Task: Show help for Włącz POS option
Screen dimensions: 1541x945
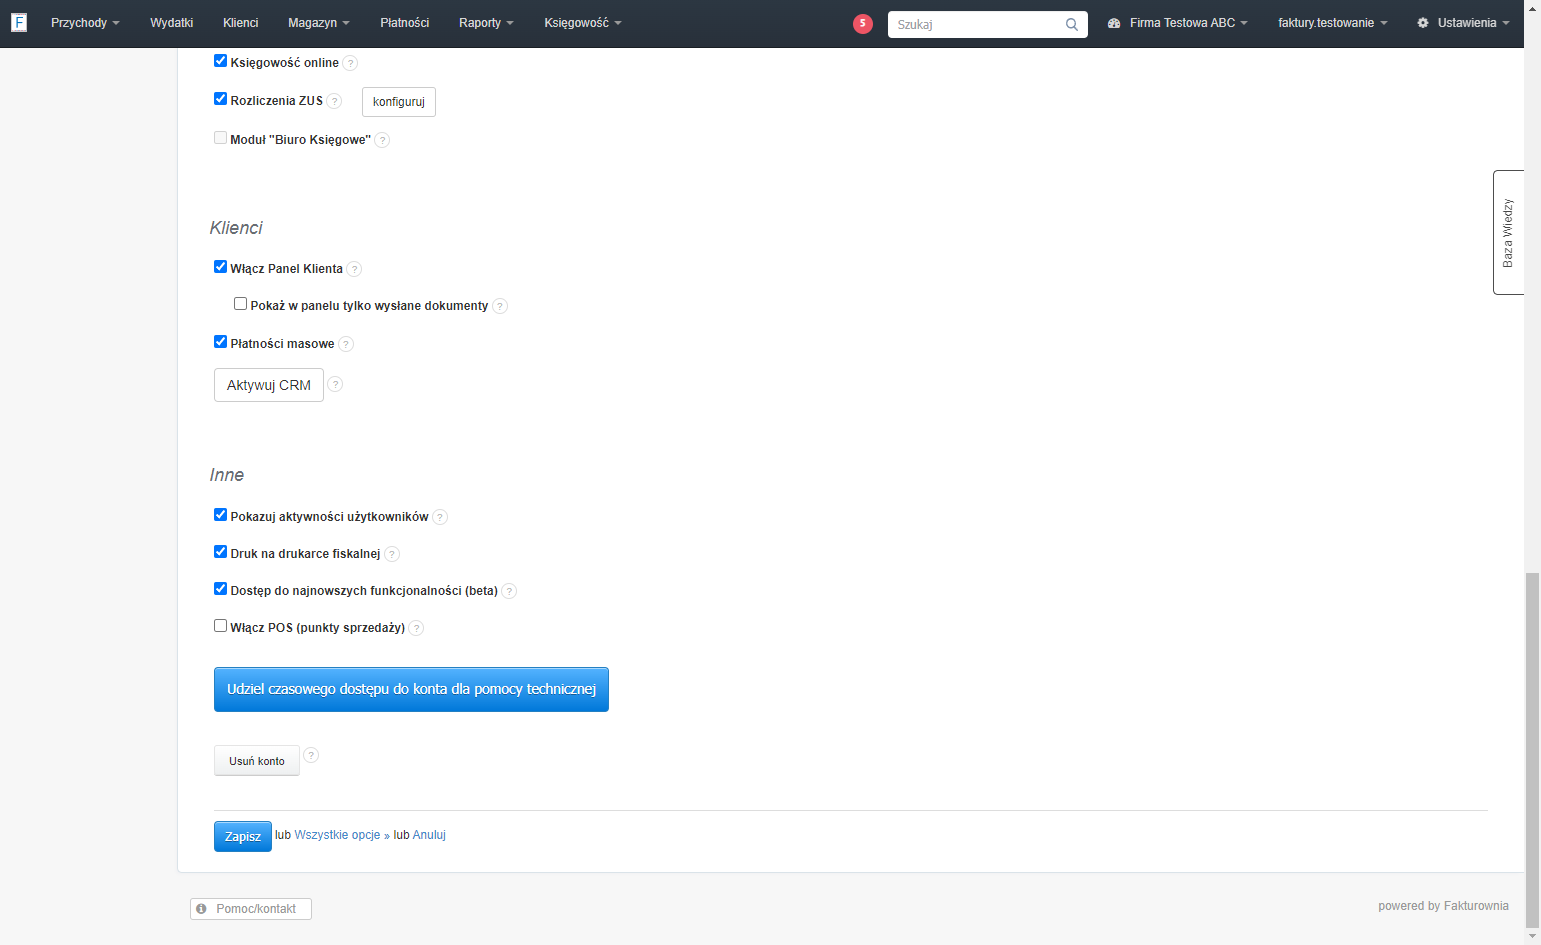Action: point(416,628)
